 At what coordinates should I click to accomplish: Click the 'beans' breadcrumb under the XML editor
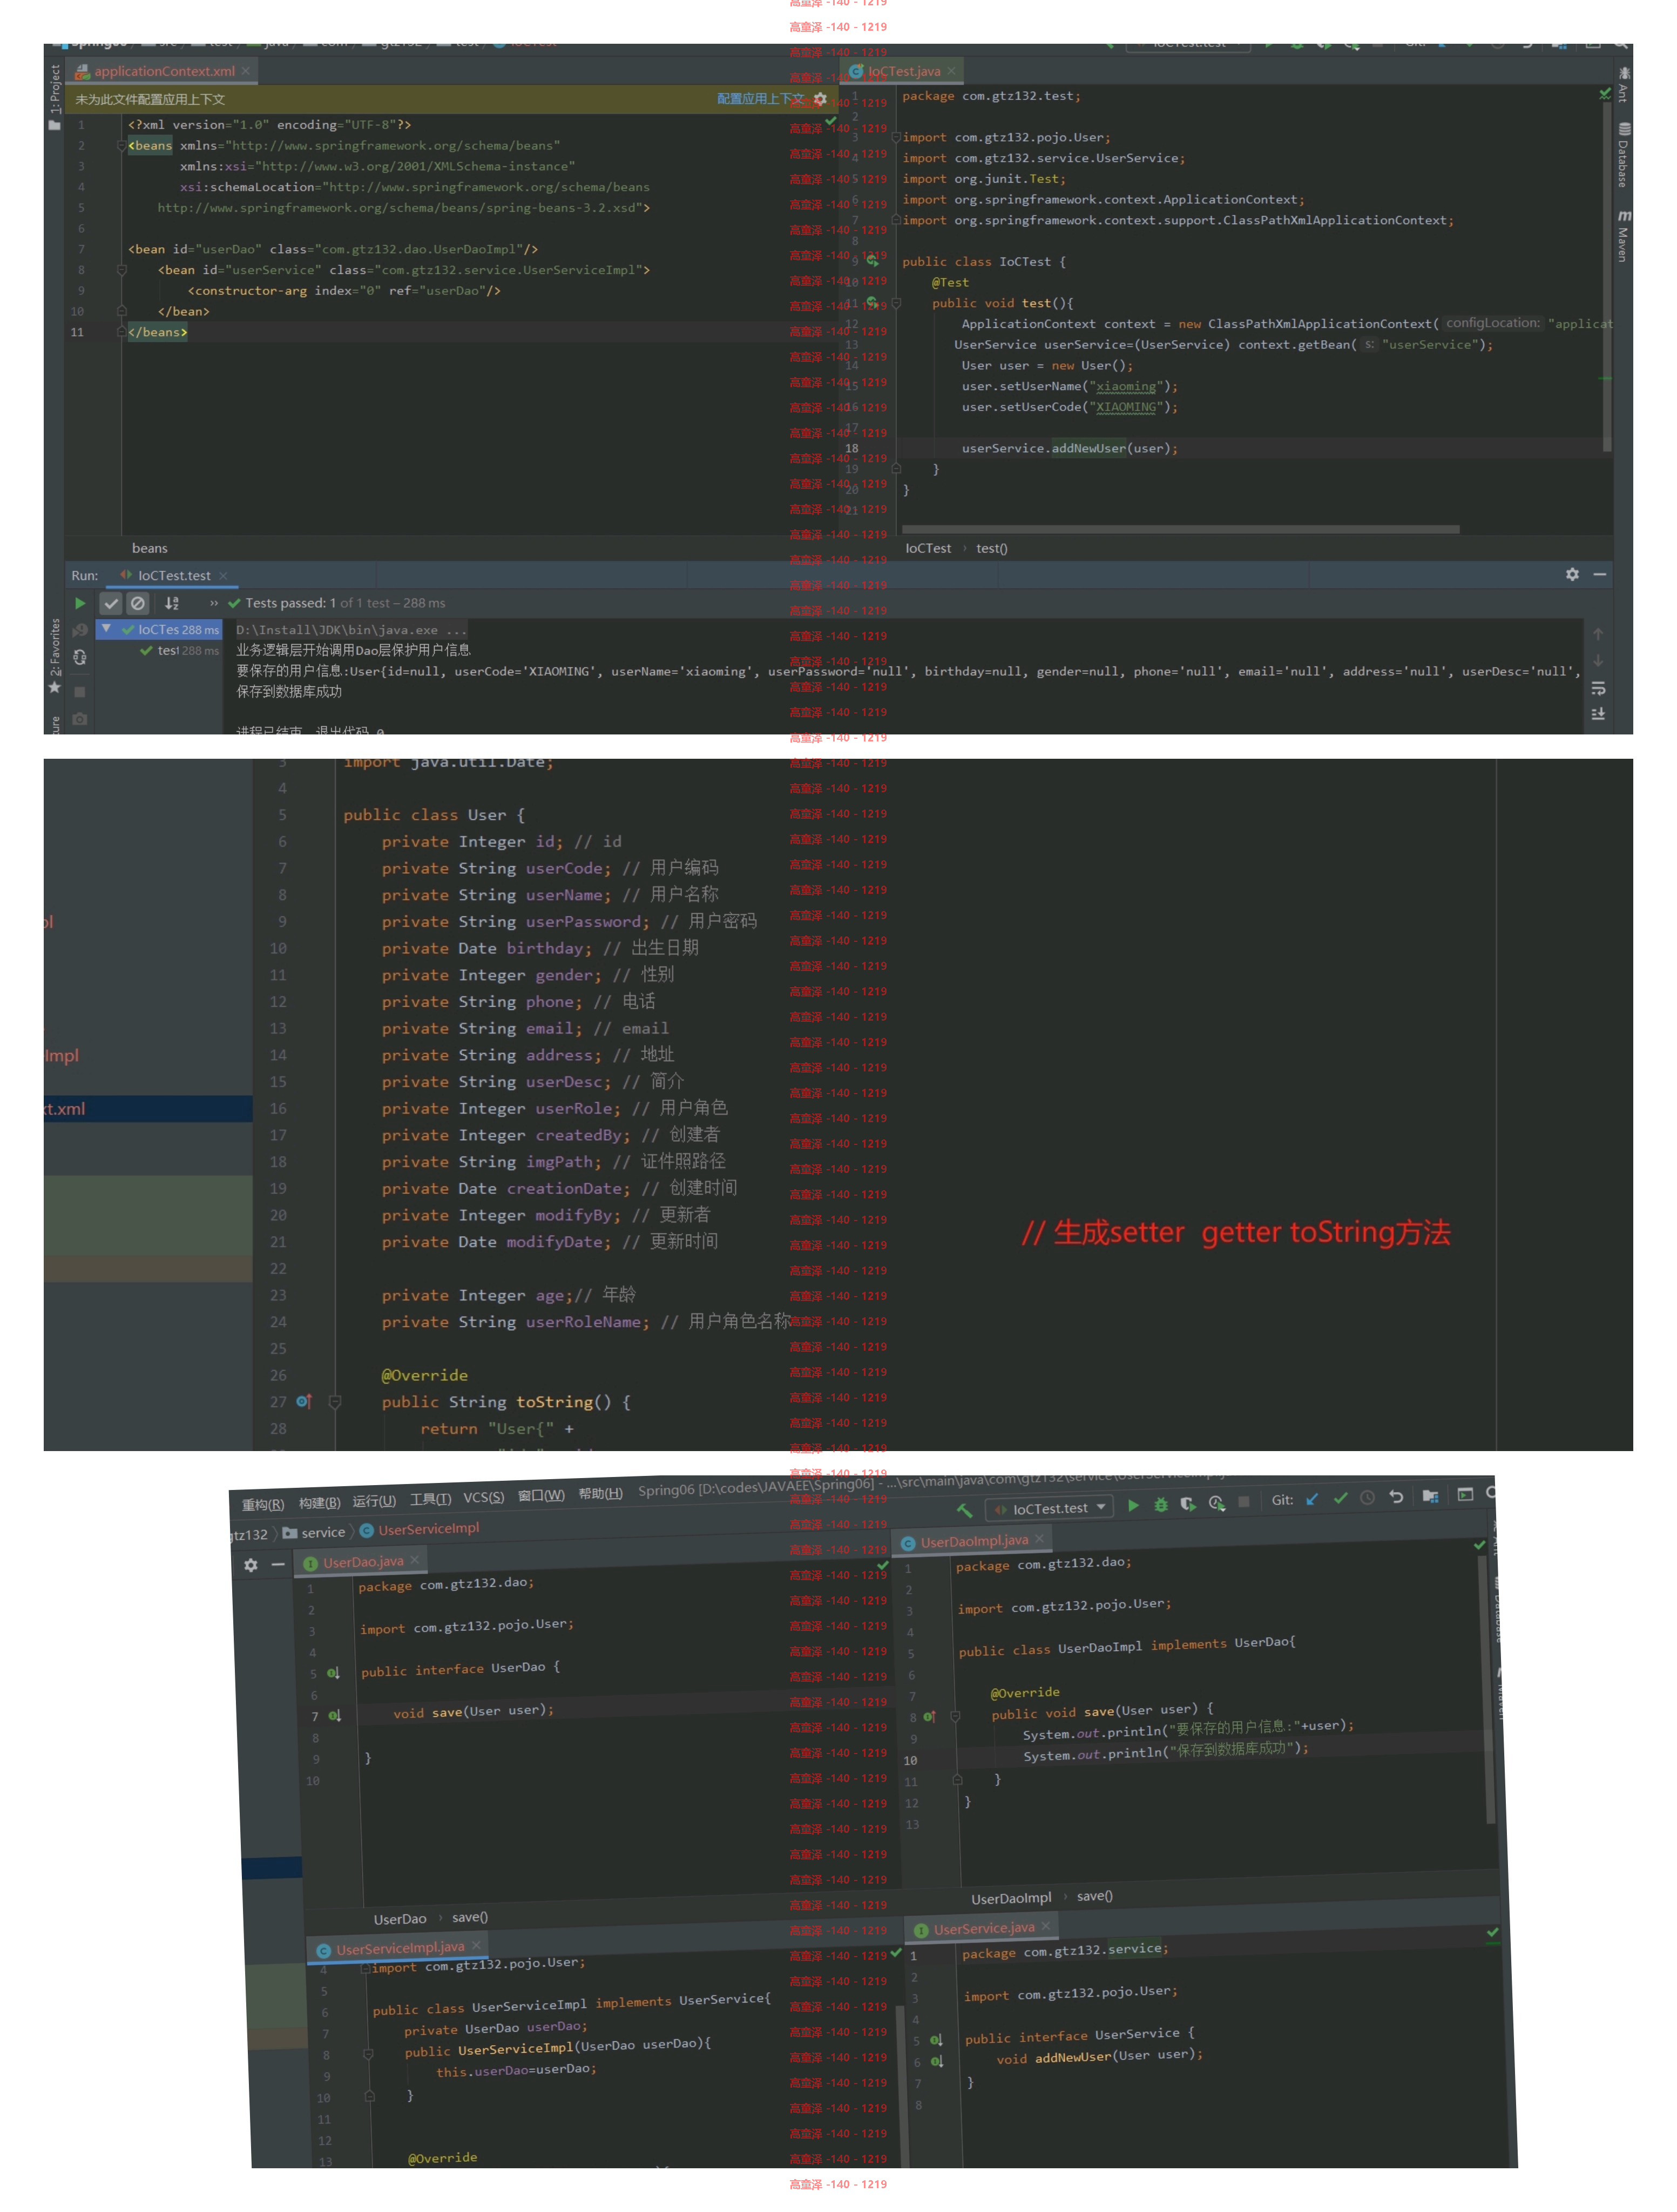(x=150, y=548)
